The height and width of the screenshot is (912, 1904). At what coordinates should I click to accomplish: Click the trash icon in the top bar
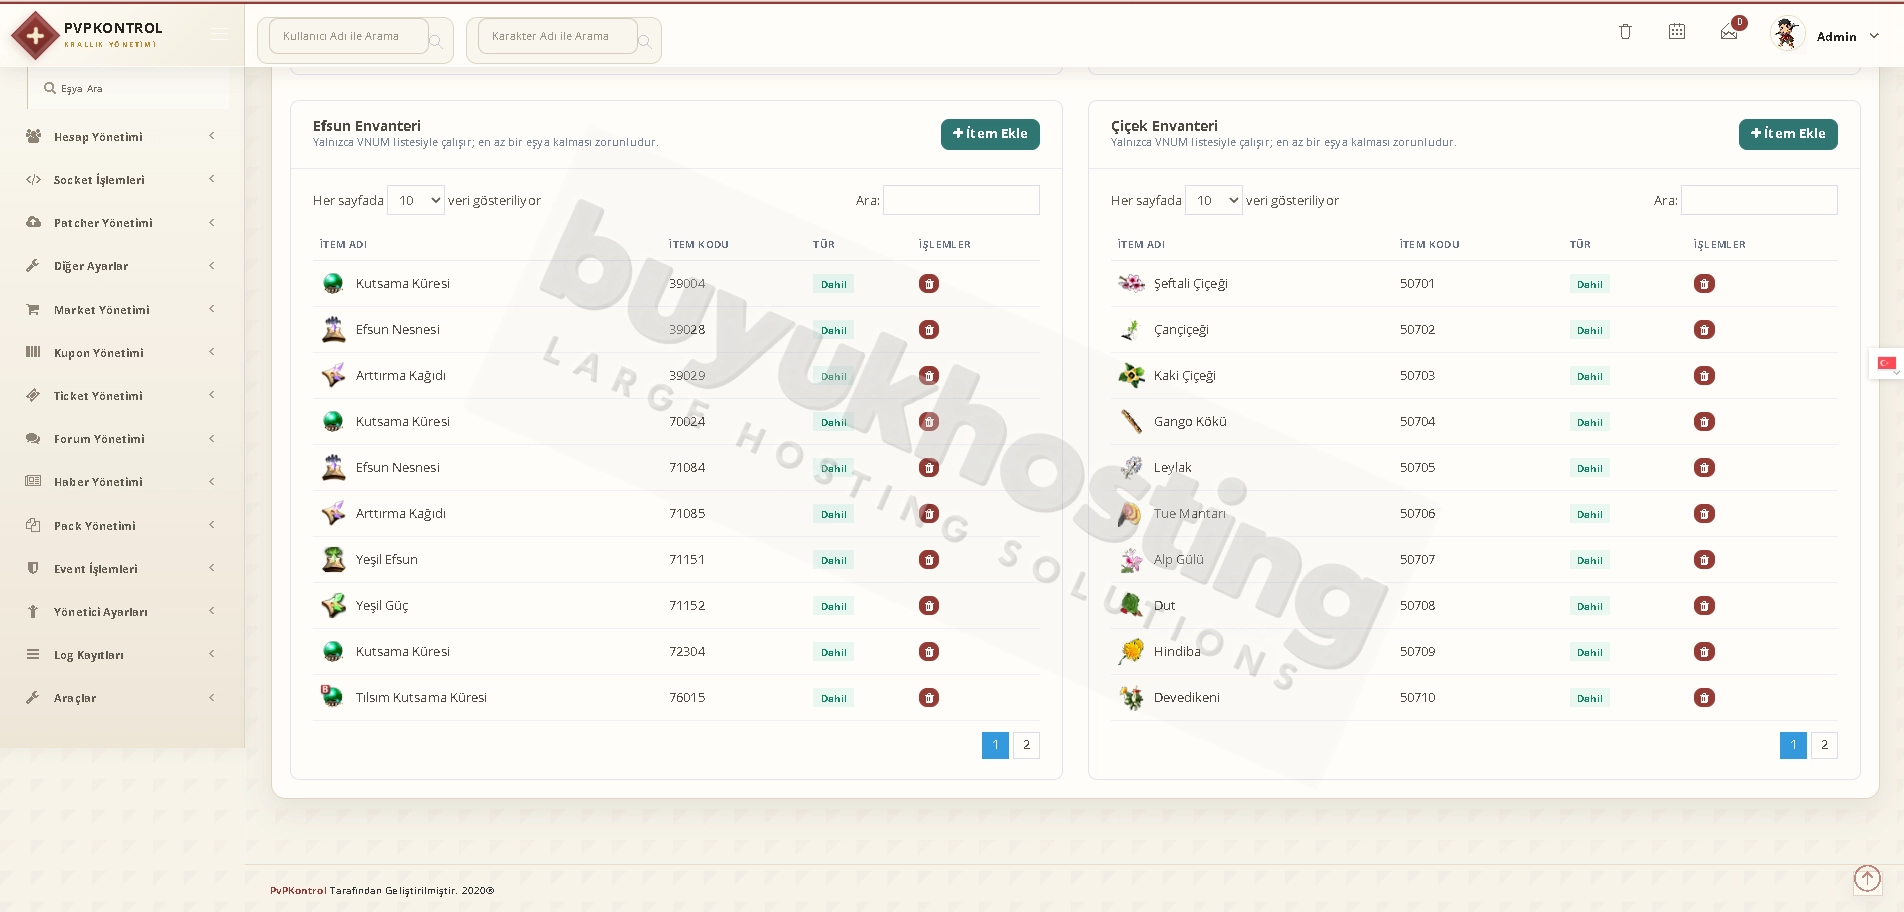1625,32
